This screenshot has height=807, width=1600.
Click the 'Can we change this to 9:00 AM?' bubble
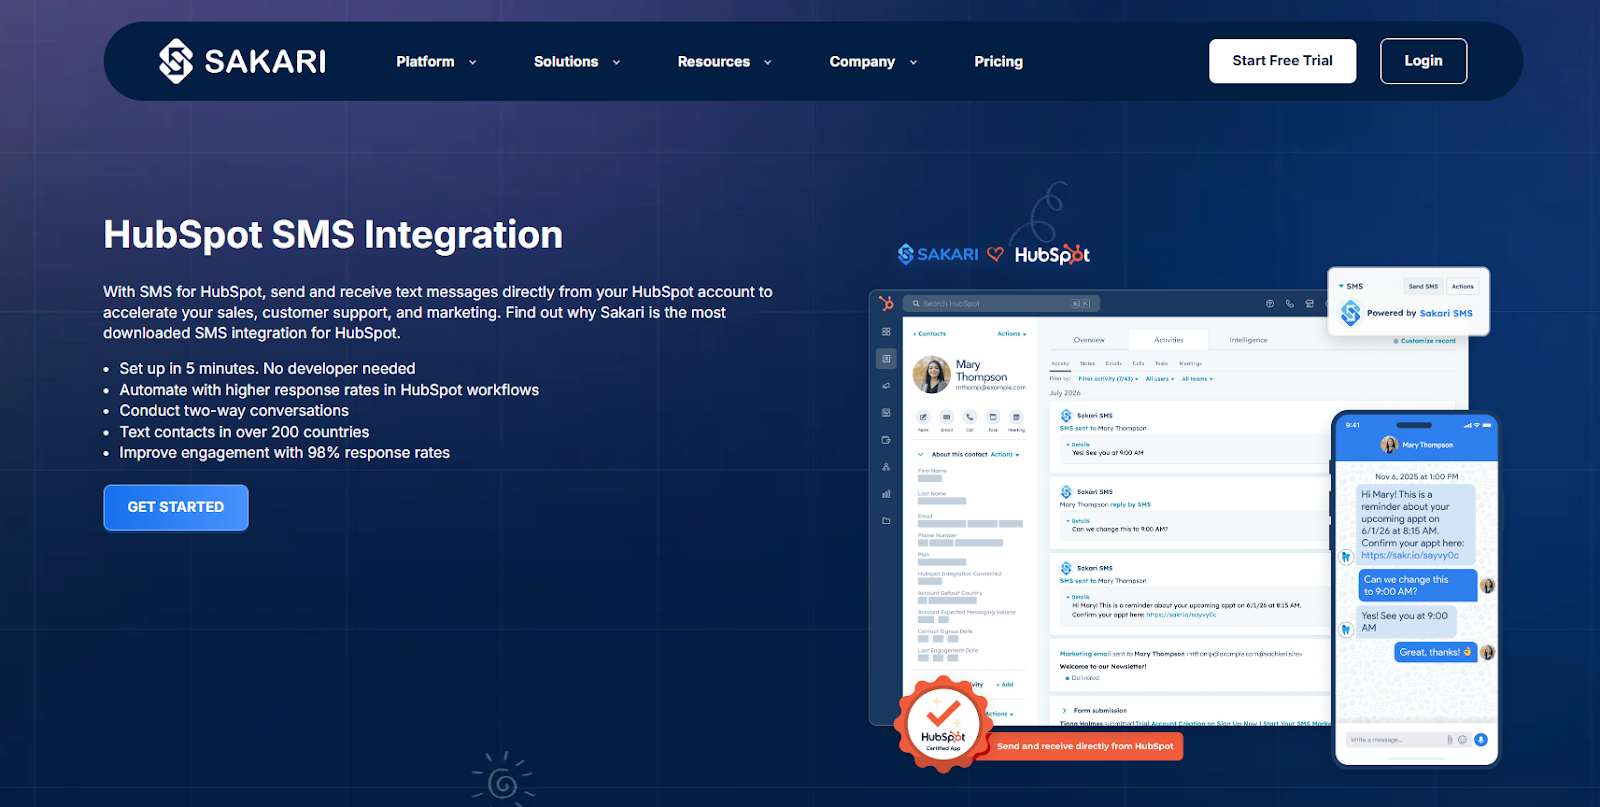pyautogui.click(x=1417, y=585)
